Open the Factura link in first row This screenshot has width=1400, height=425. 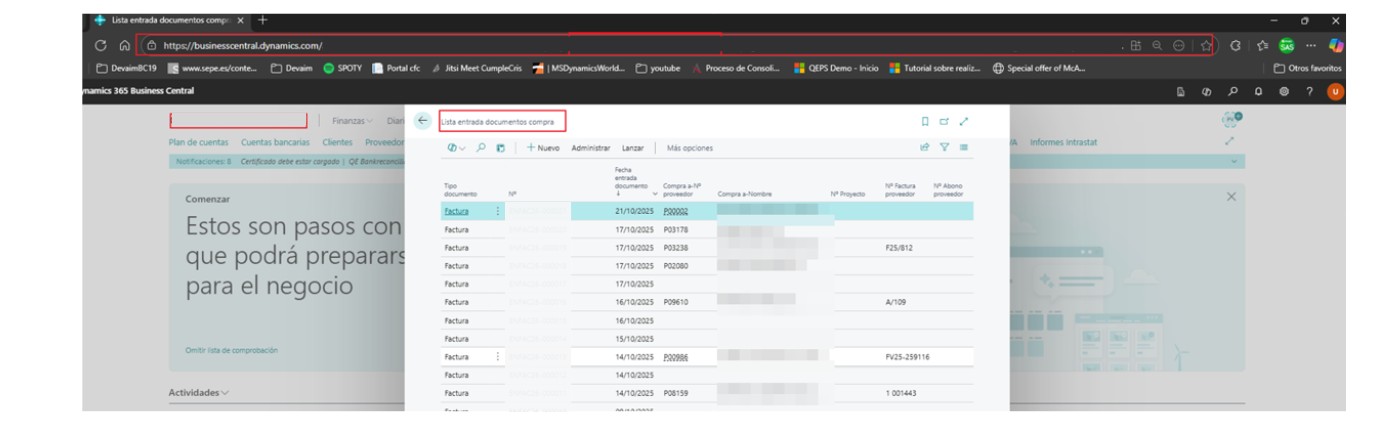pos(455,212)
